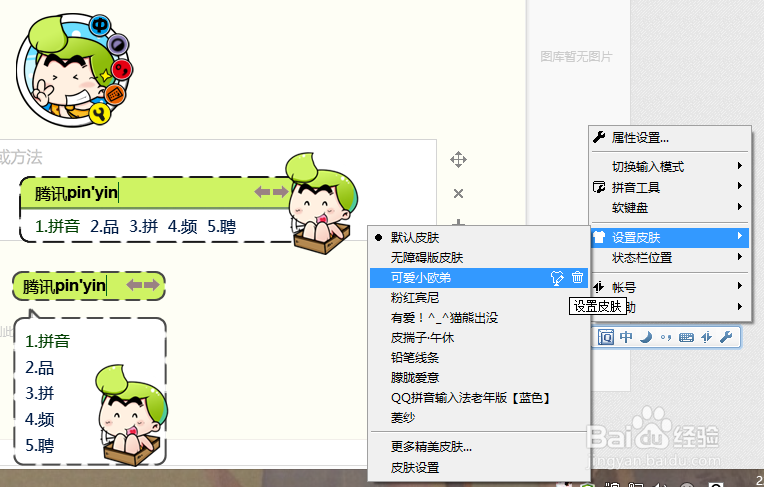This screenshot has width=764, height=487.
Task: Click the yellow wrench badge on the round skin preview
Action: pos(100,113)
